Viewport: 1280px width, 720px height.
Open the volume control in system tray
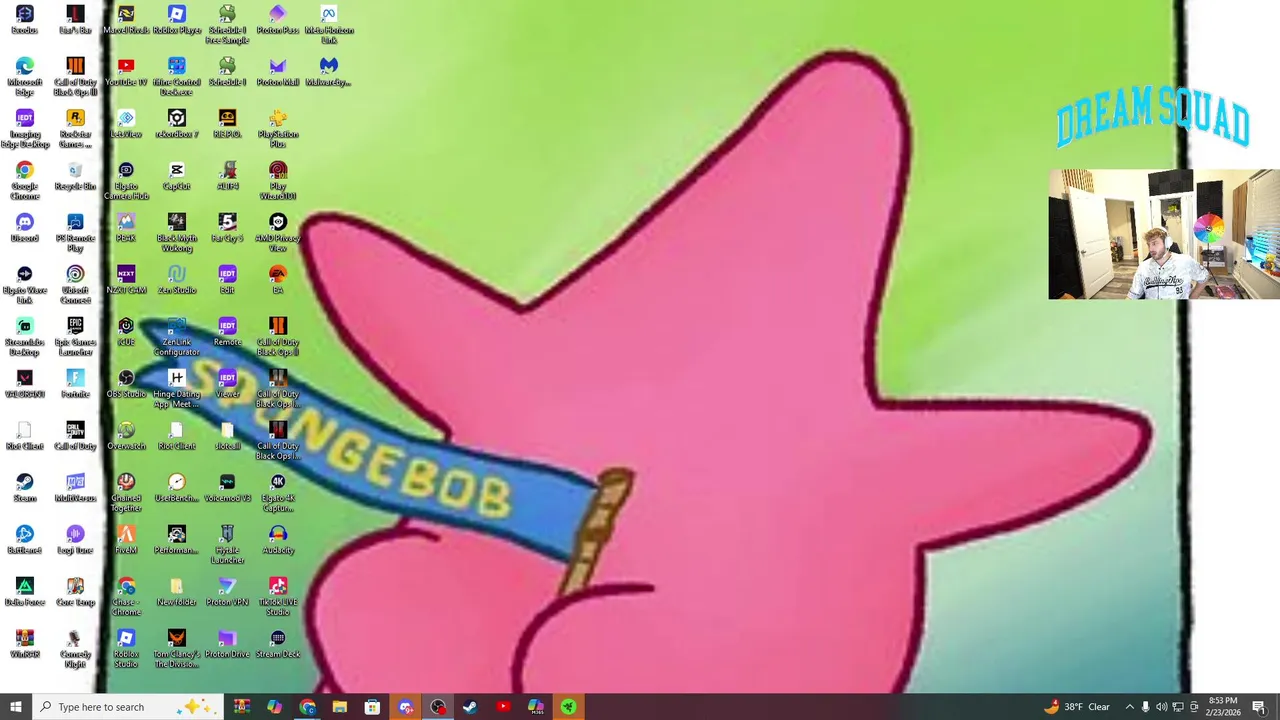1162,707
